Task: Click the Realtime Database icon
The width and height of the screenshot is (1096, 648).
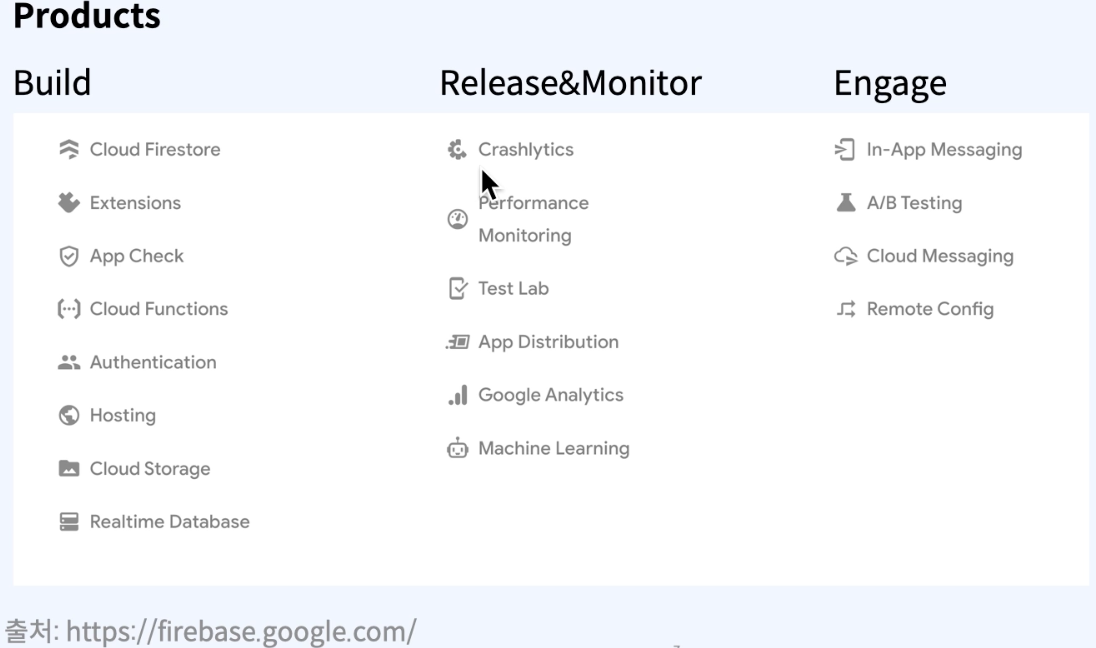Action: pos(68,521)
